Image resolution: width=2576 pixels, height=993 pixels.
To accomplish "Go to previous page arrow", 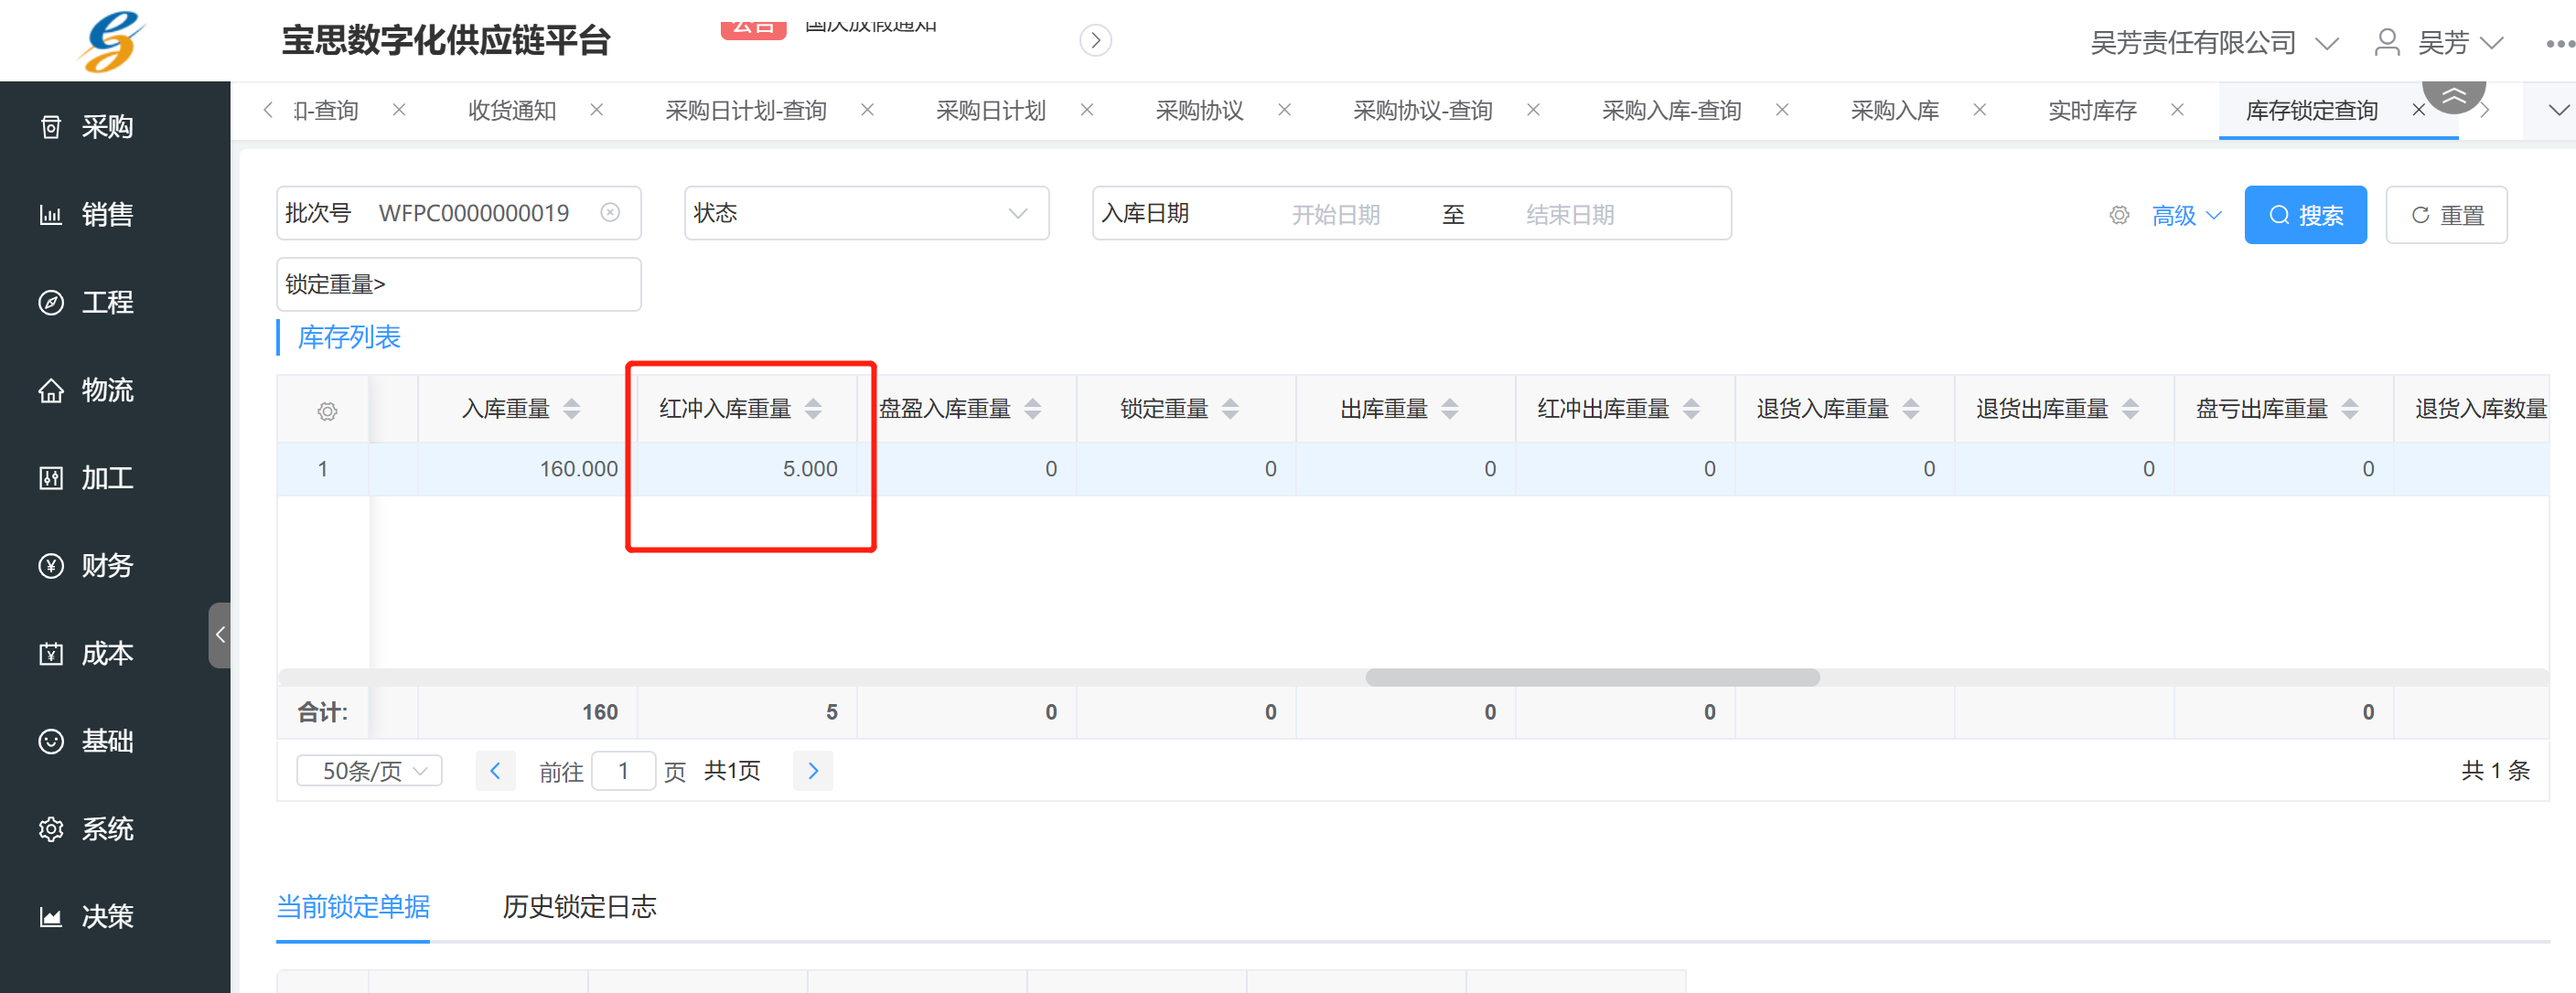I will pos(495,771).
